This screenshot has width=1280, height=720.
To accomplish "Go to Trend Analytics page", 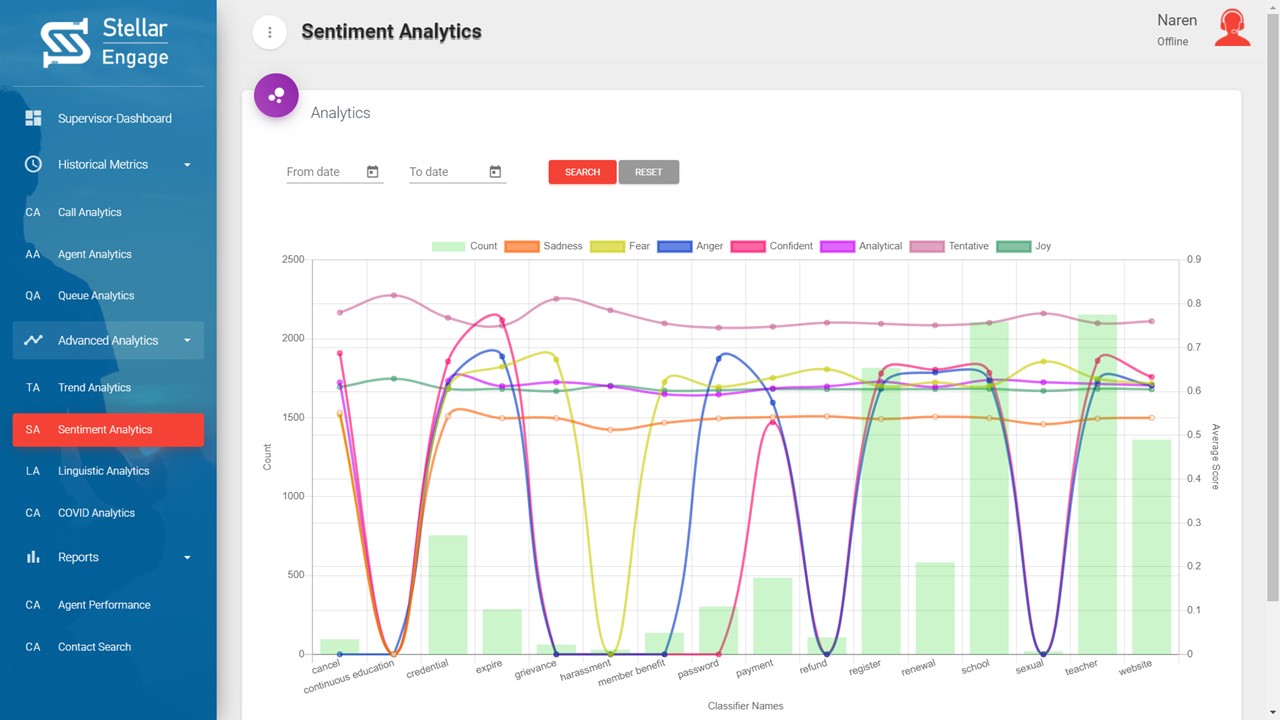I will coord(94,388).
